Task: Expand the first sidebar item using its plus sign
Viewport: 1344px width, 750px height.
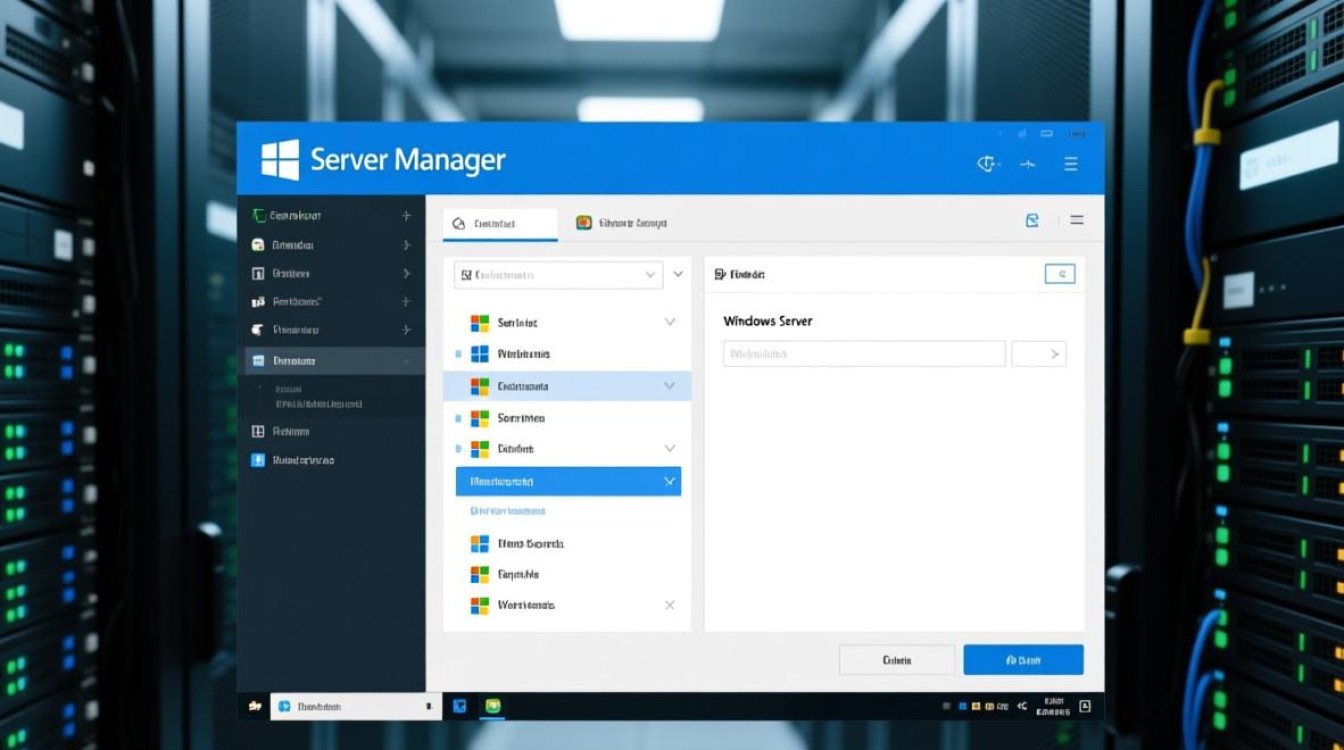Action: pyautogui.click(x=406, y=215)
